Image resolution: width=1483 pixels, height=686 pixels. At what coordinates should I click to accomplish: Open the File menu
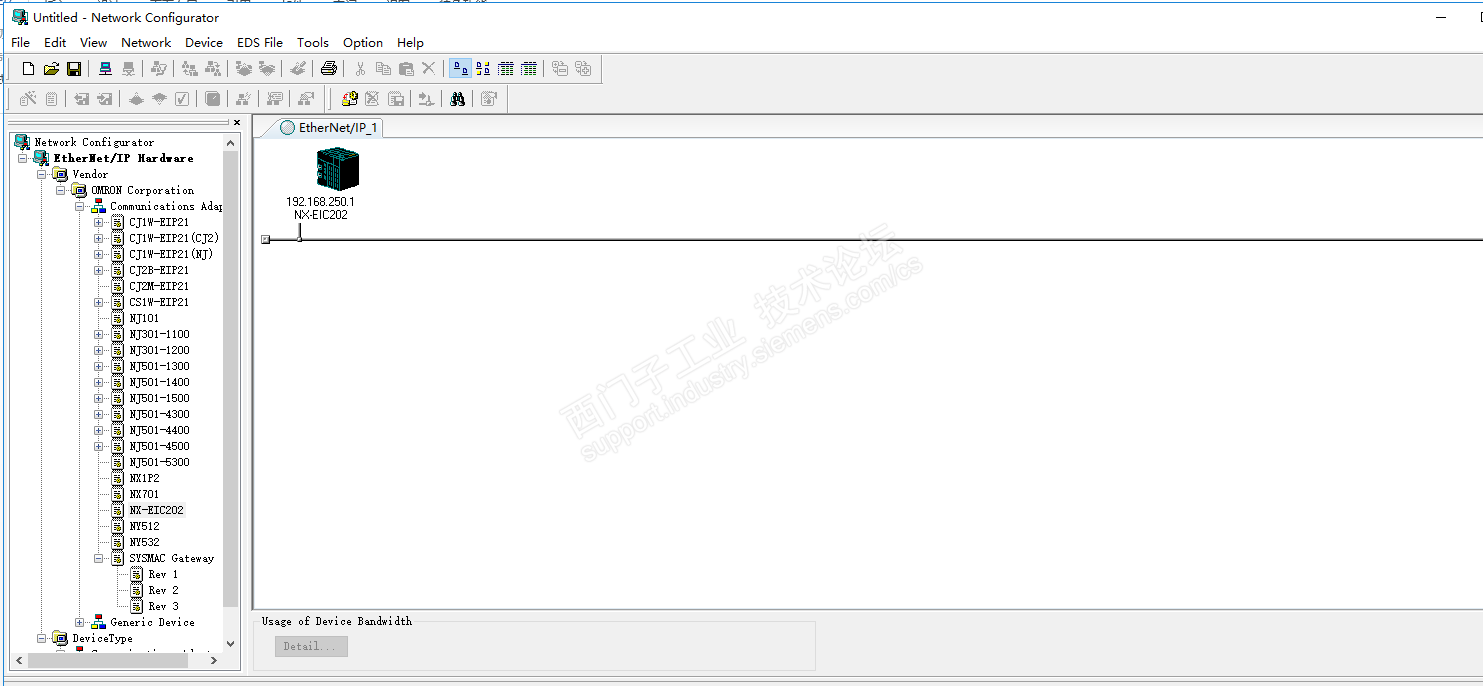[21, 43]
